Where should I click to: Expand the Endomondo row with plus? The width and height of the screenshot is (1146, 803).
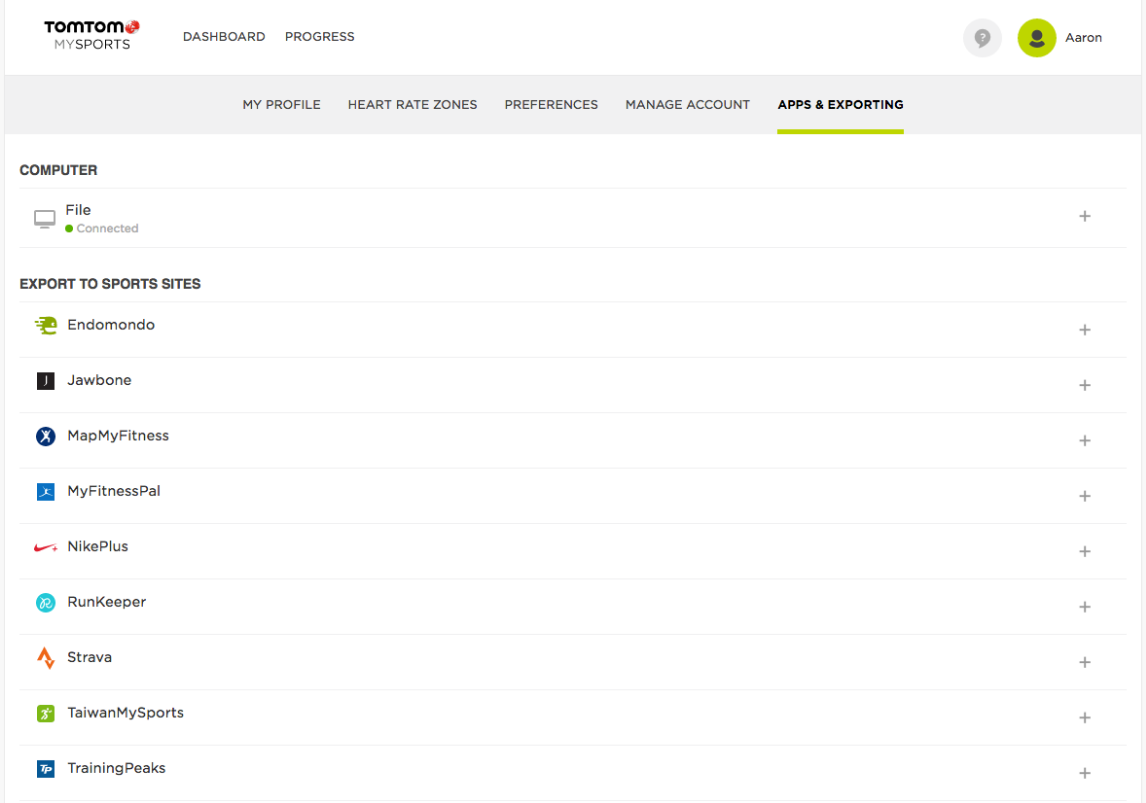pos(1085,330)
